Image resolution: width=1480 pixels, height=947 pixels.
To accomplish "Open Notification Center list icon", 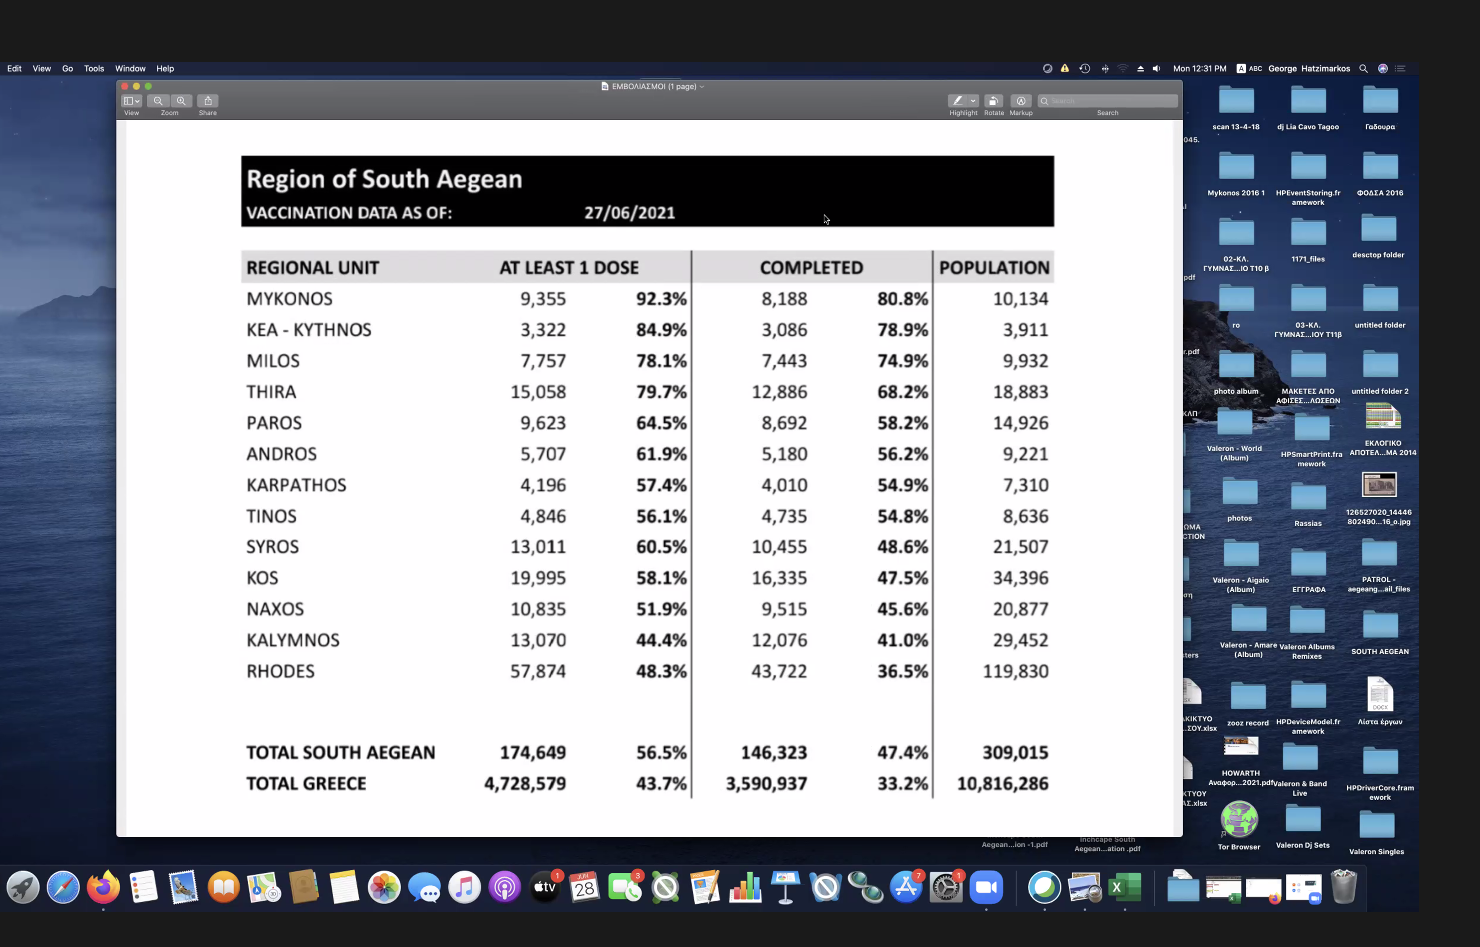I will (x=1401, y=69).
